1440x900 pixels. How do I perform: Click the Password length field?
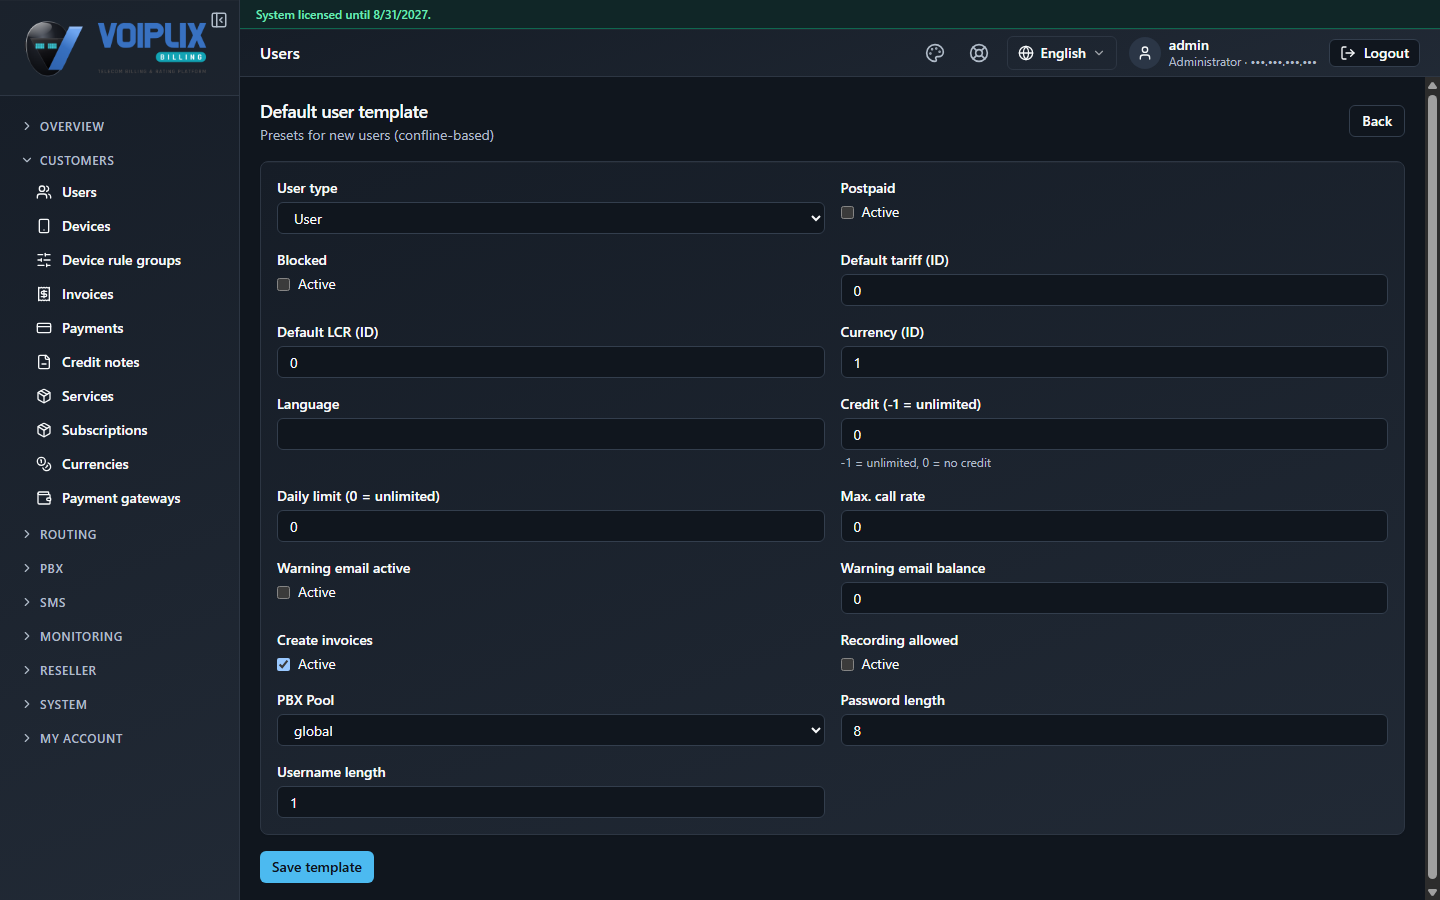1114,730
